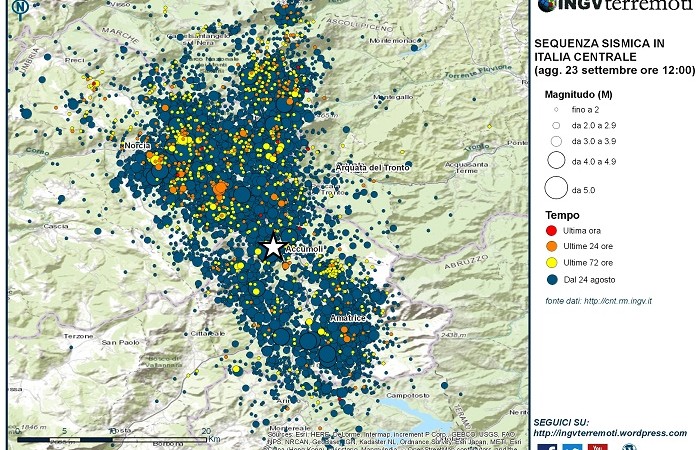Open the ingvterremoti.wordpress.com link
700x450 pixels.
610,432
